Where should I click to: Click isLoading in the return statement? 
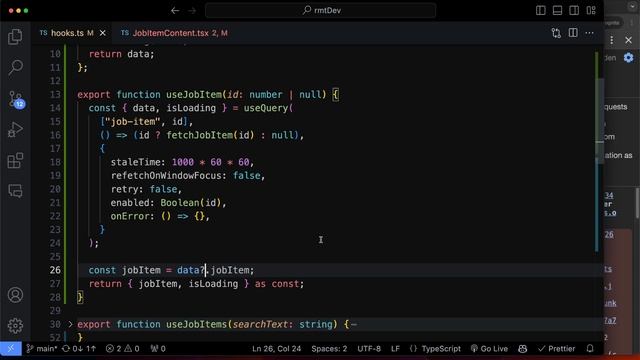pyautogui.click(x=213, y=284)
